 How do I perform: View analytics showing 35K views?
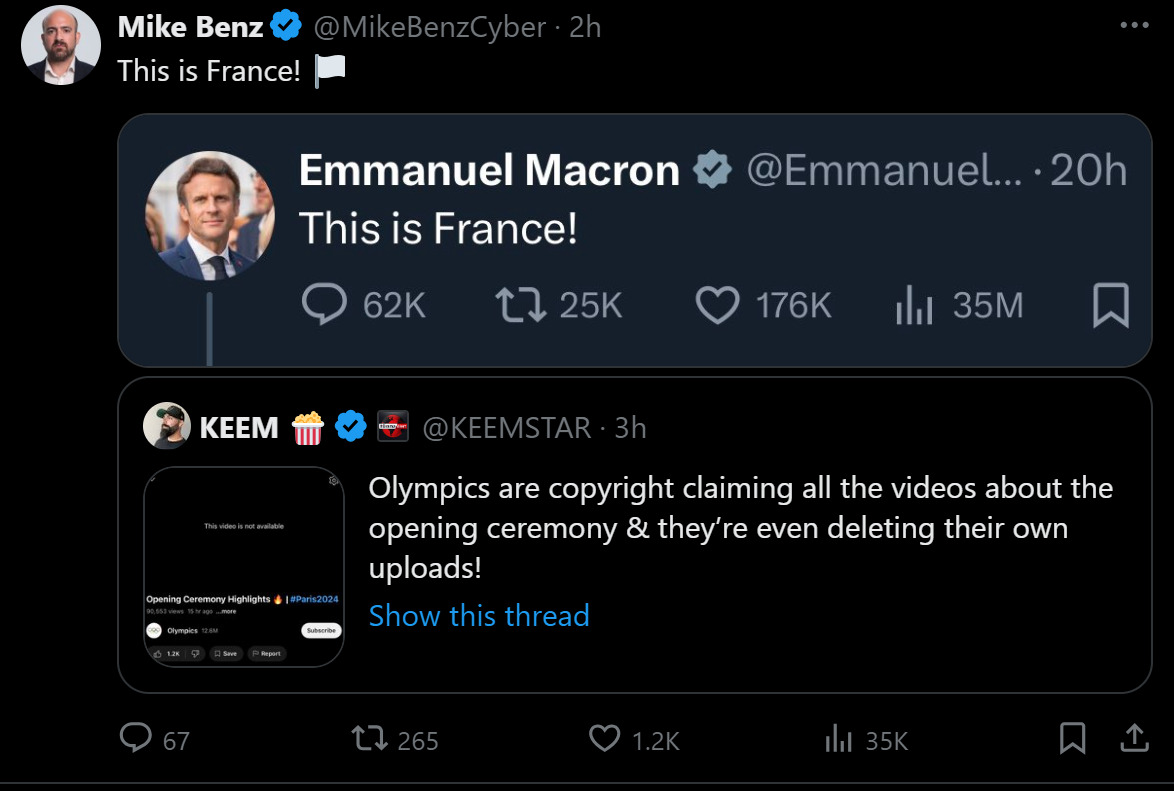836,740
